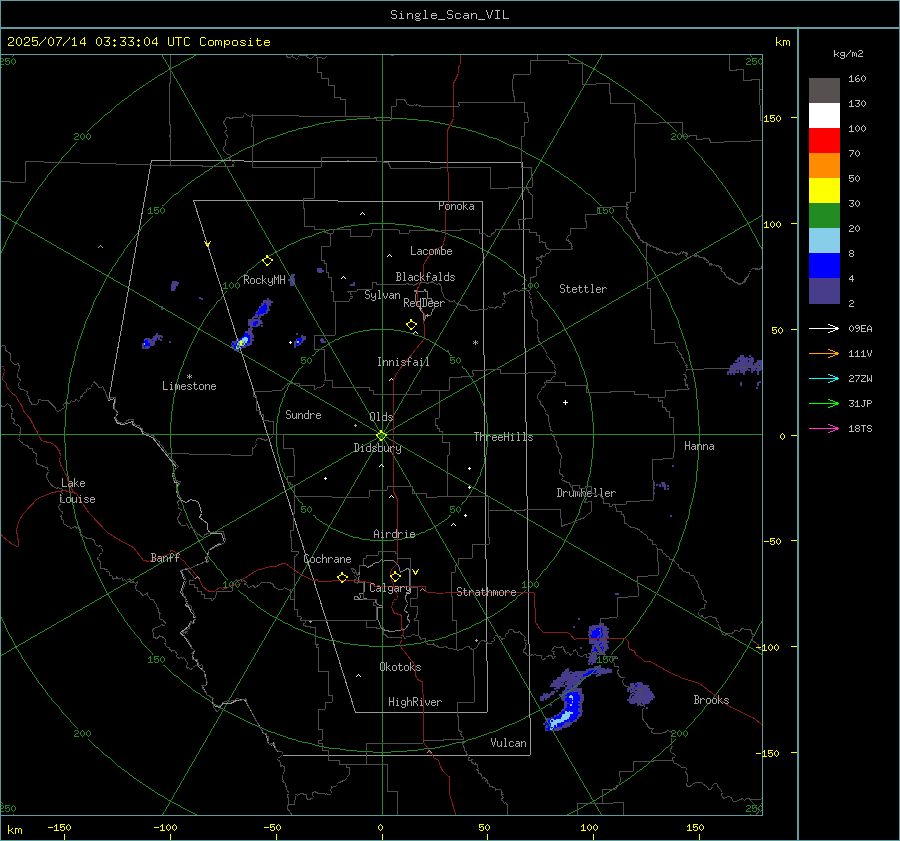Click the purple 2-4 legend swatch

tap(824, 290)
